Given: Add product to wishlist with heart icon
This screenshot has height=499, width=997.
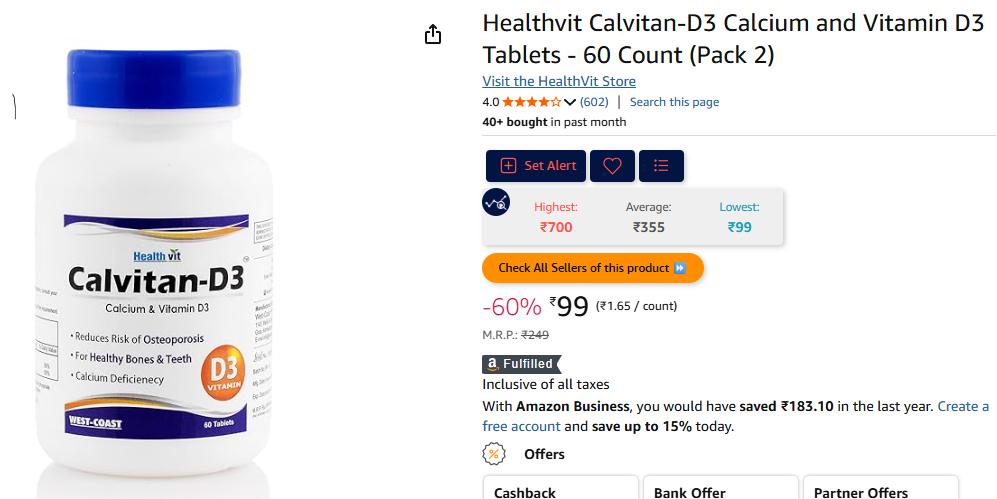Looking at the screenshot, I should click(x=612, y=166).
